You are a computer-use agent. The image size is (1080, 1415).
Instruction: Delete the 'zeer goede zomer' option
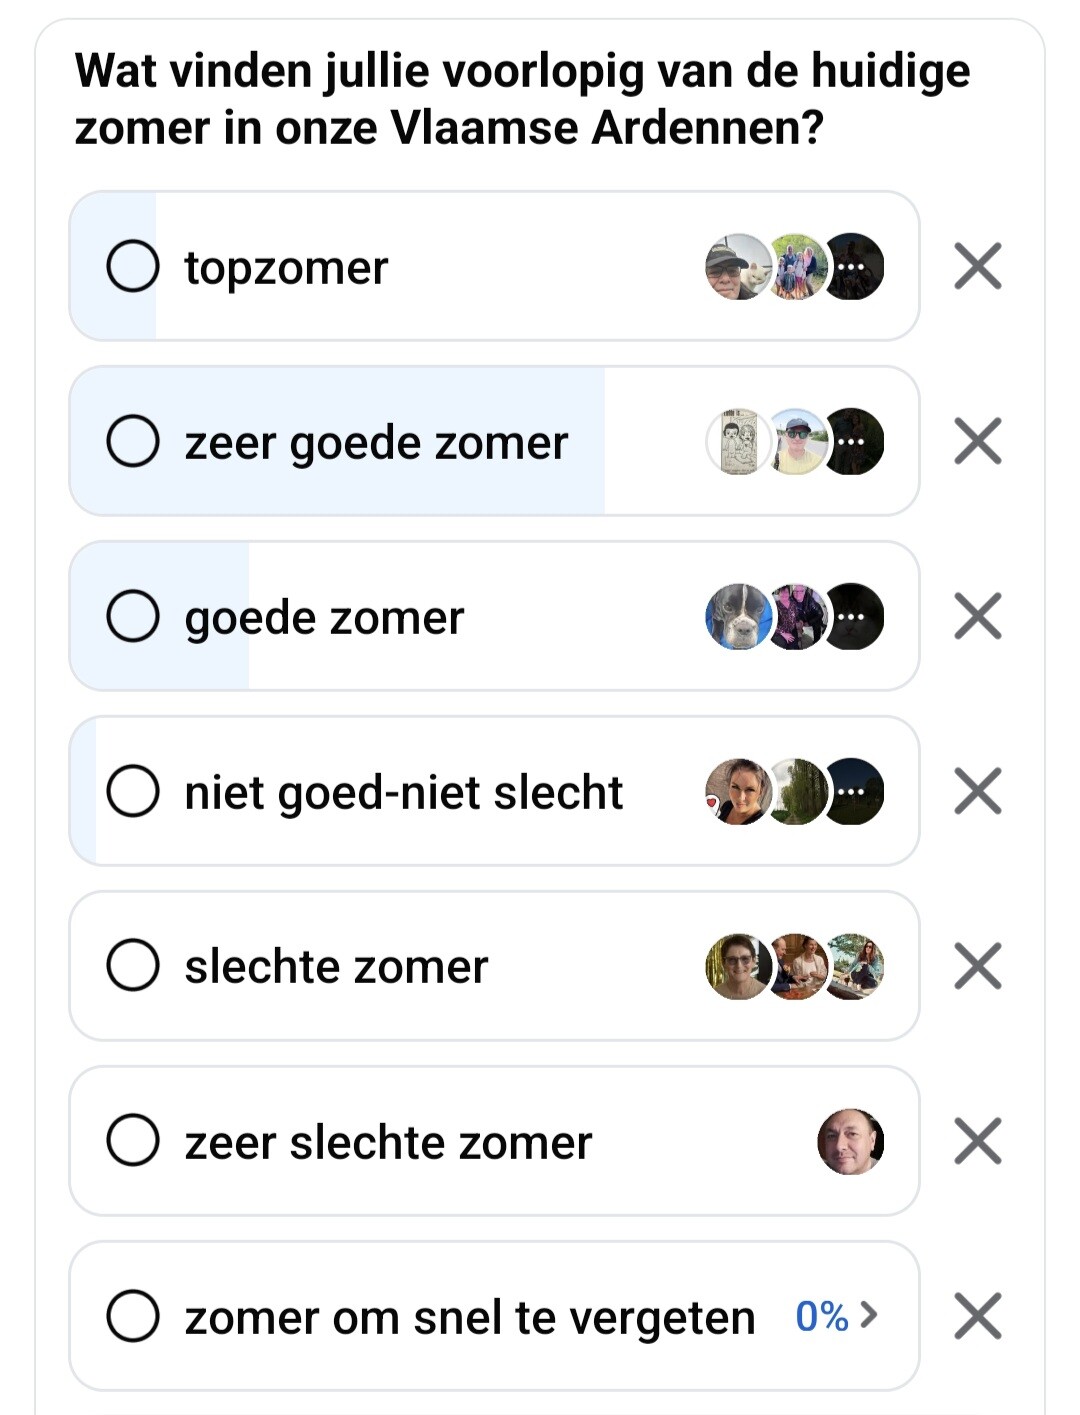click(977, 441)
